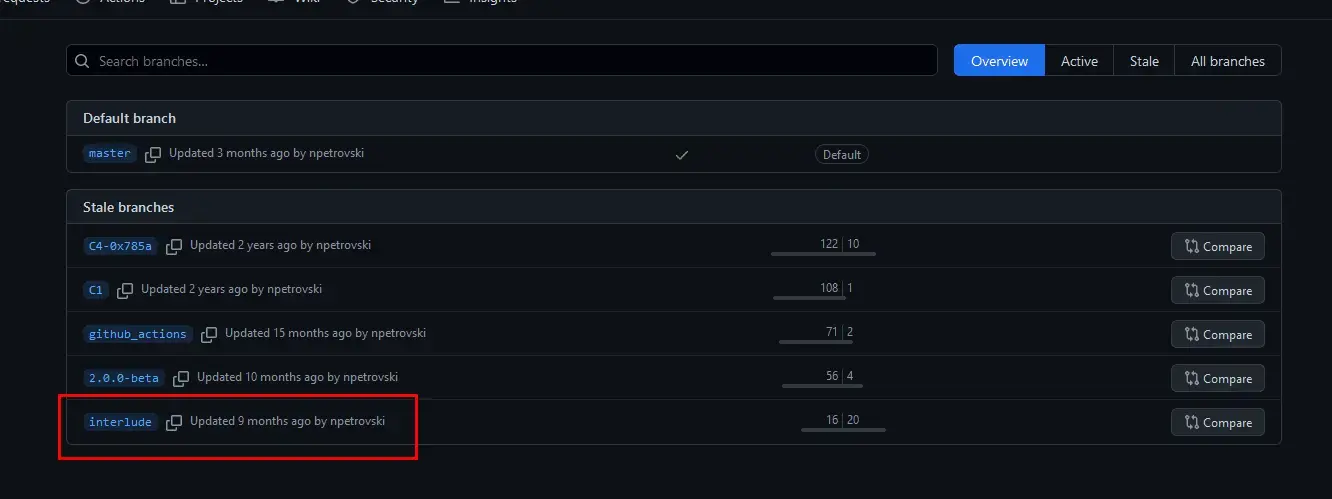This screenshot has width=1332, height=499.
Task: Compare the C1 branch
Action: click(x=1218, y=290)
